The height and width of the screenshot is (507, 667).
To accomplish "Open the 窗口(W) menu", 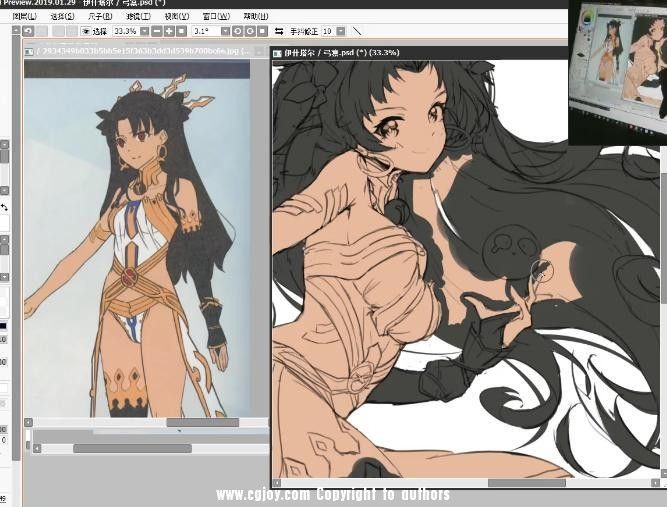I will tap(216, 17).
